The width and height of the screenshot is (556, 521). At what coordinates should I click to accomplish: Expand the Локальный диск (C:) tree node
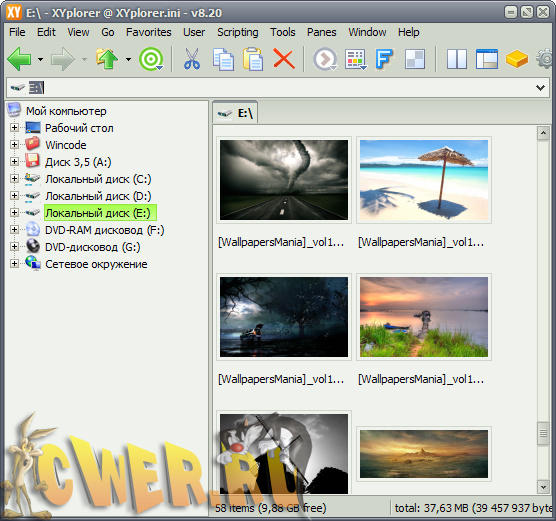tap(14, 178)
